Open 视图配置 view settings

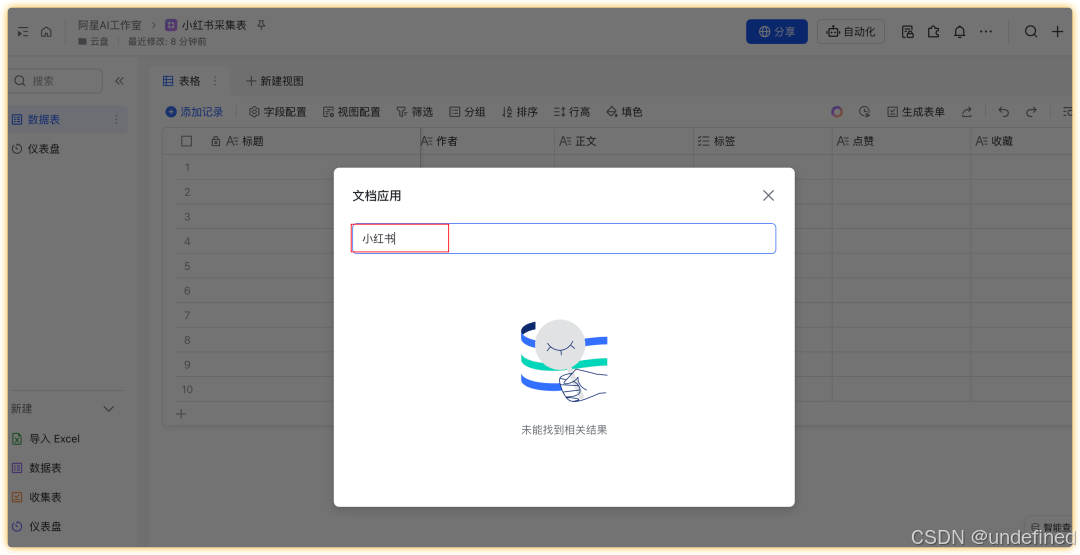click(x=351, y=112)
